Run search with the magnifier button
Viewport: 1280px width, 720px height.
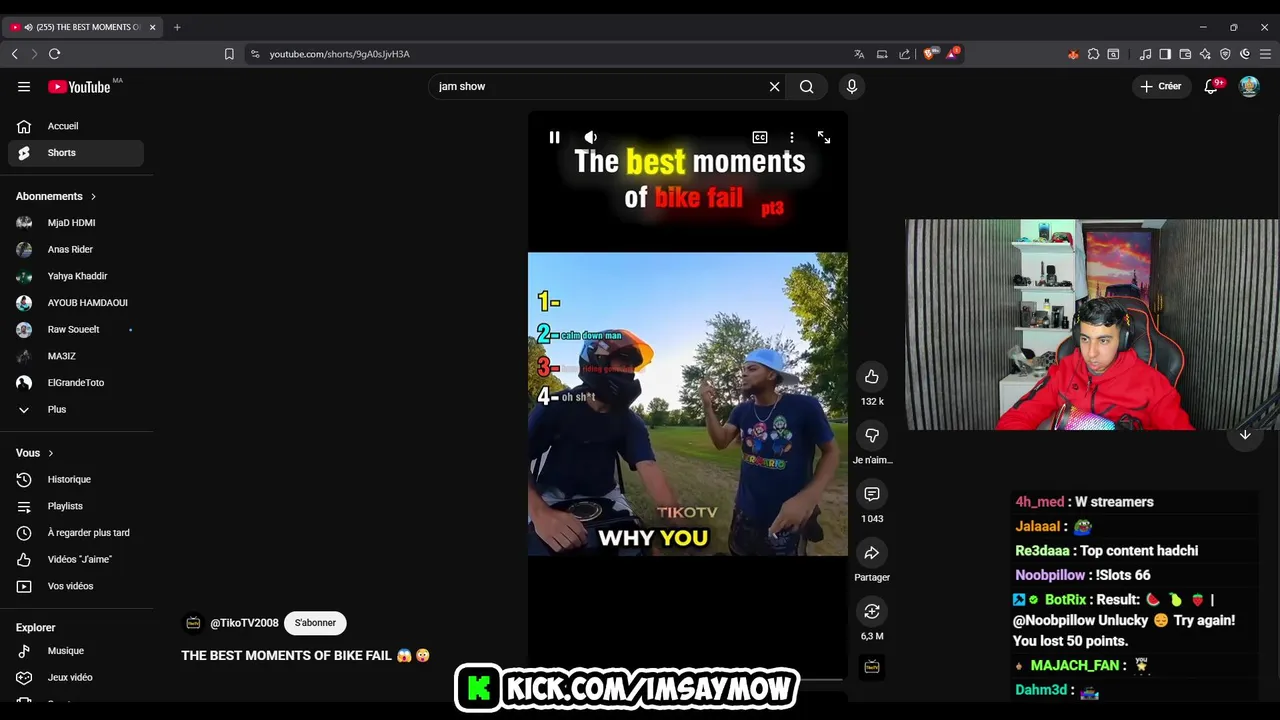point(806,87)
